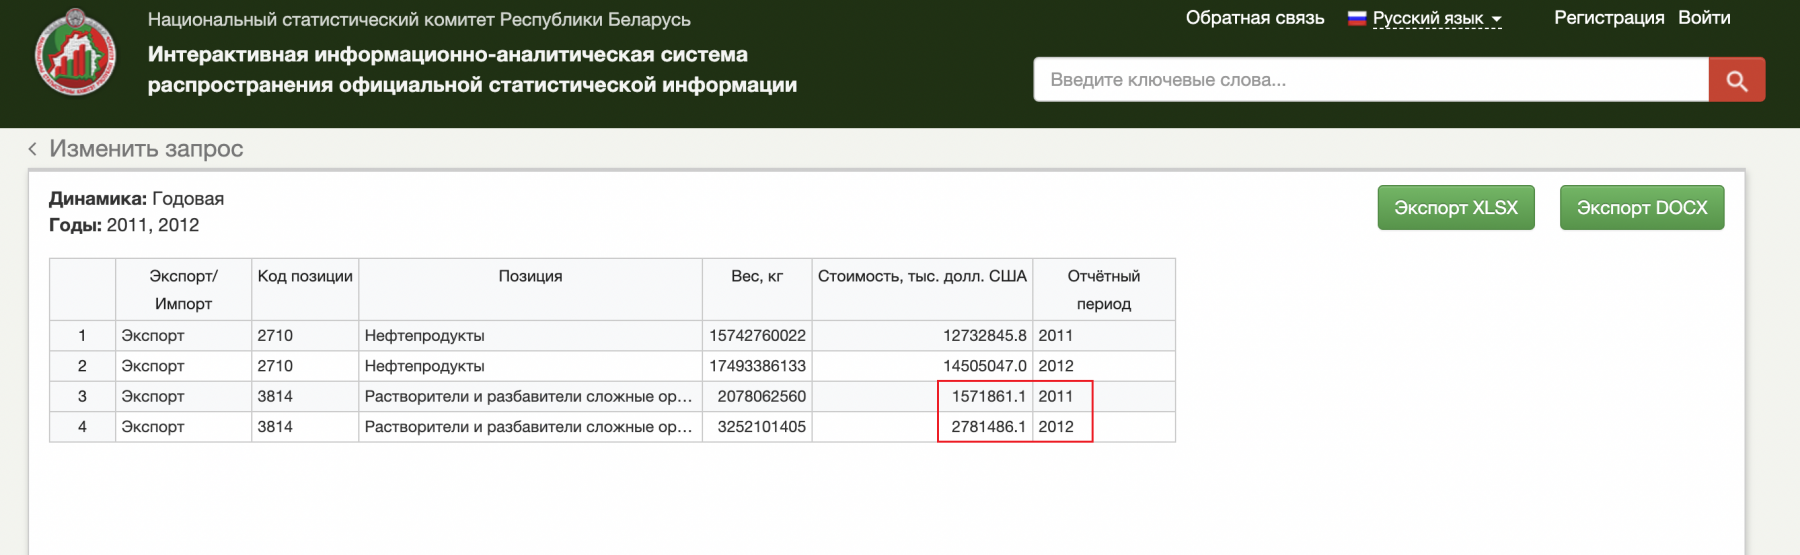Click Растворители position in row 3
This screenshot has width=1800, height=555.
(x=528, y=397)
